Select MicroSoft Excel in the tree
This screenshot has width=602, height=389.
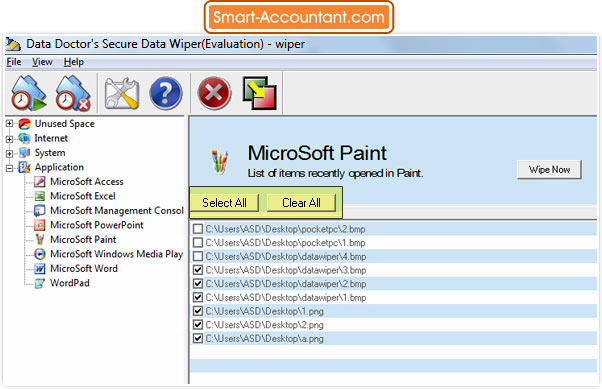click(x=83, y=196)
